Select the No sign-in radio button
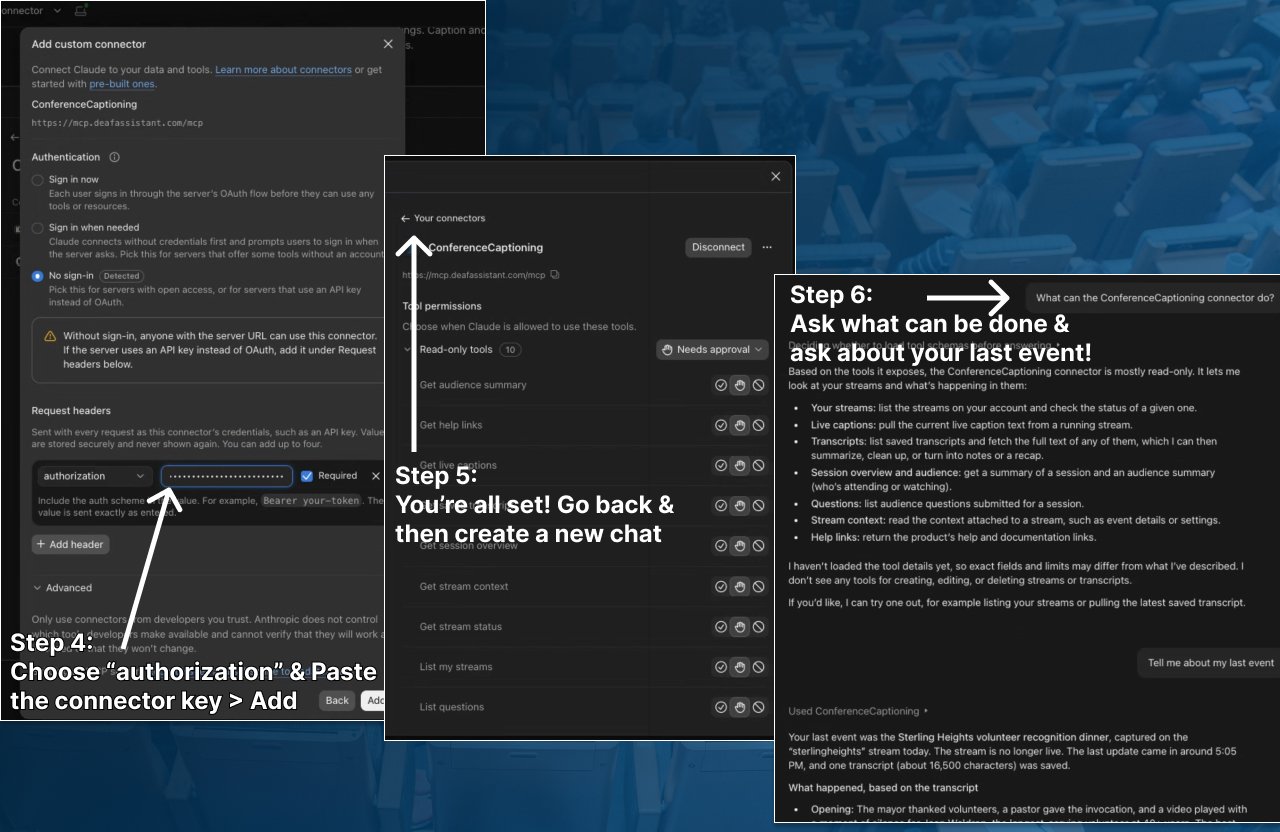Screen dimensions: 1280x832 point(38,276)
